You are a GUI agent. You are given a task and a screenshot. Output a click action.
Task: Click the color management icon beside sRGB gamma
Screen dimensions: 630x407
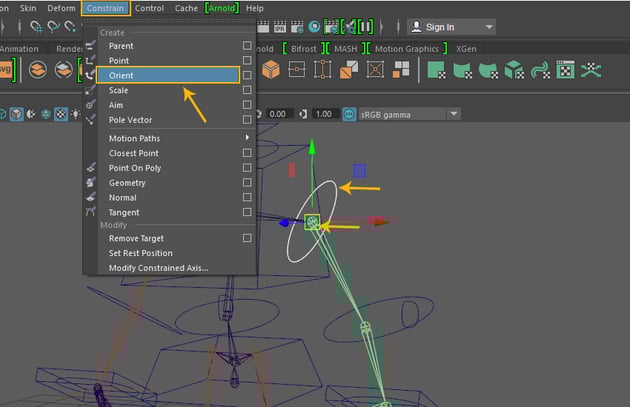tap(351, 114)
